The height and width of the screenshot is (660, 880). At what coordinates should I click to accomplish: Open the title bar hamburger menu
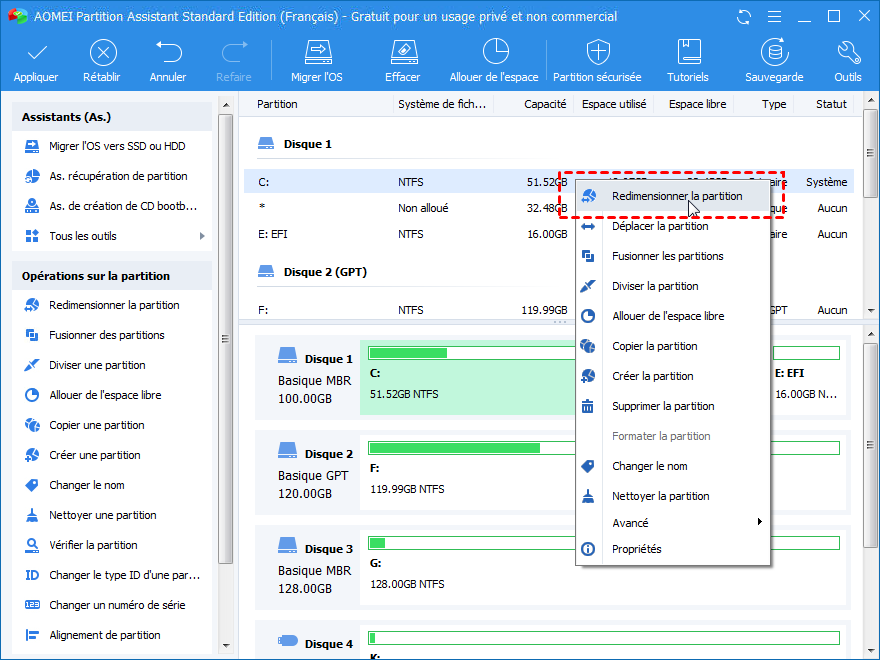pos(773,17)
